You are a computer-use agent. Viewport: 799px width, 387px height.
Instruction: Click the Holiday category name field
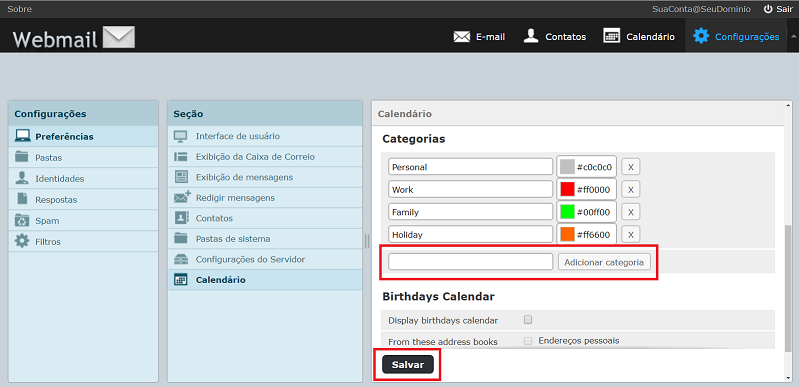470,235
